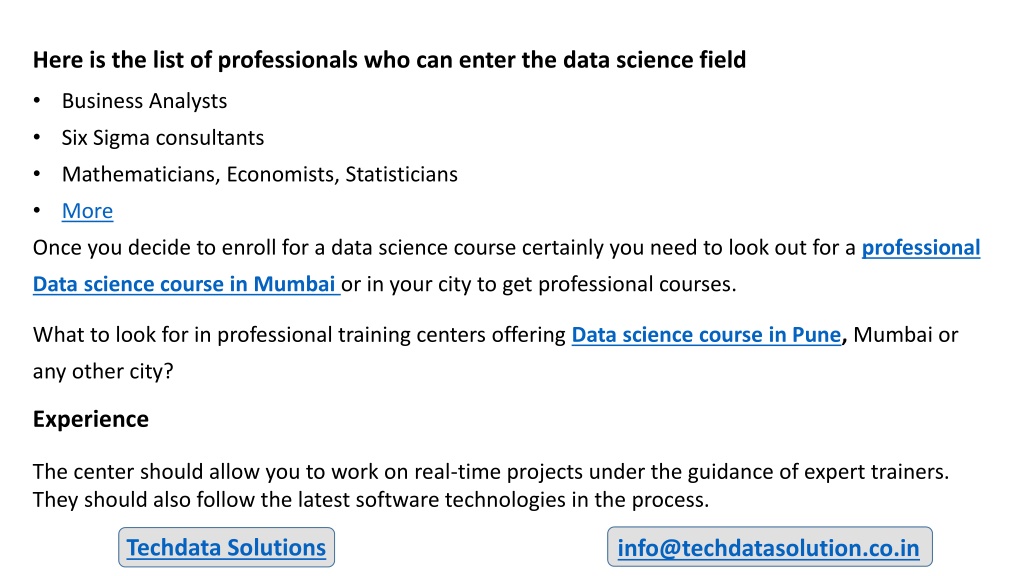Click the Mathematicians, Economists, Statisticians list item
Viewport: 1024px width, 576px height.
(x=260, y=174)
